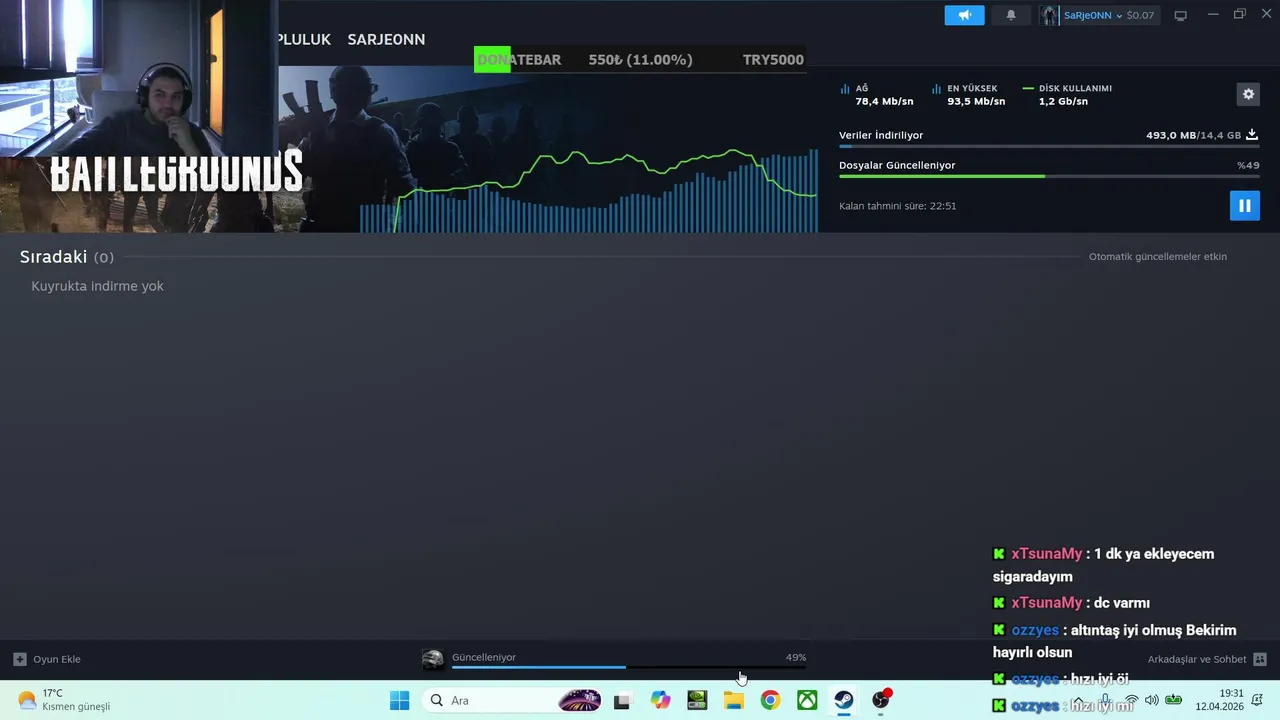Viewport: 1280px width, 720px height.
Task: Switch to Big Picture mode monitor icon
Action: coord(1180,15)
